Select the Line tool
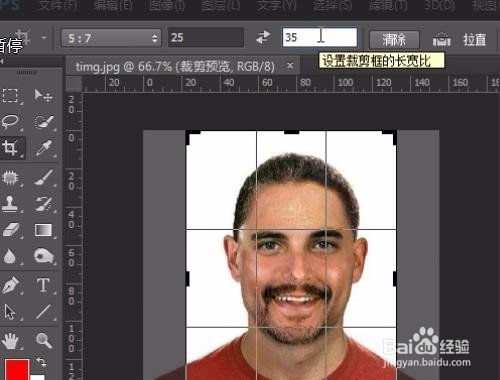Viewport: 500px width, 380px height. (x=43, y=312)
